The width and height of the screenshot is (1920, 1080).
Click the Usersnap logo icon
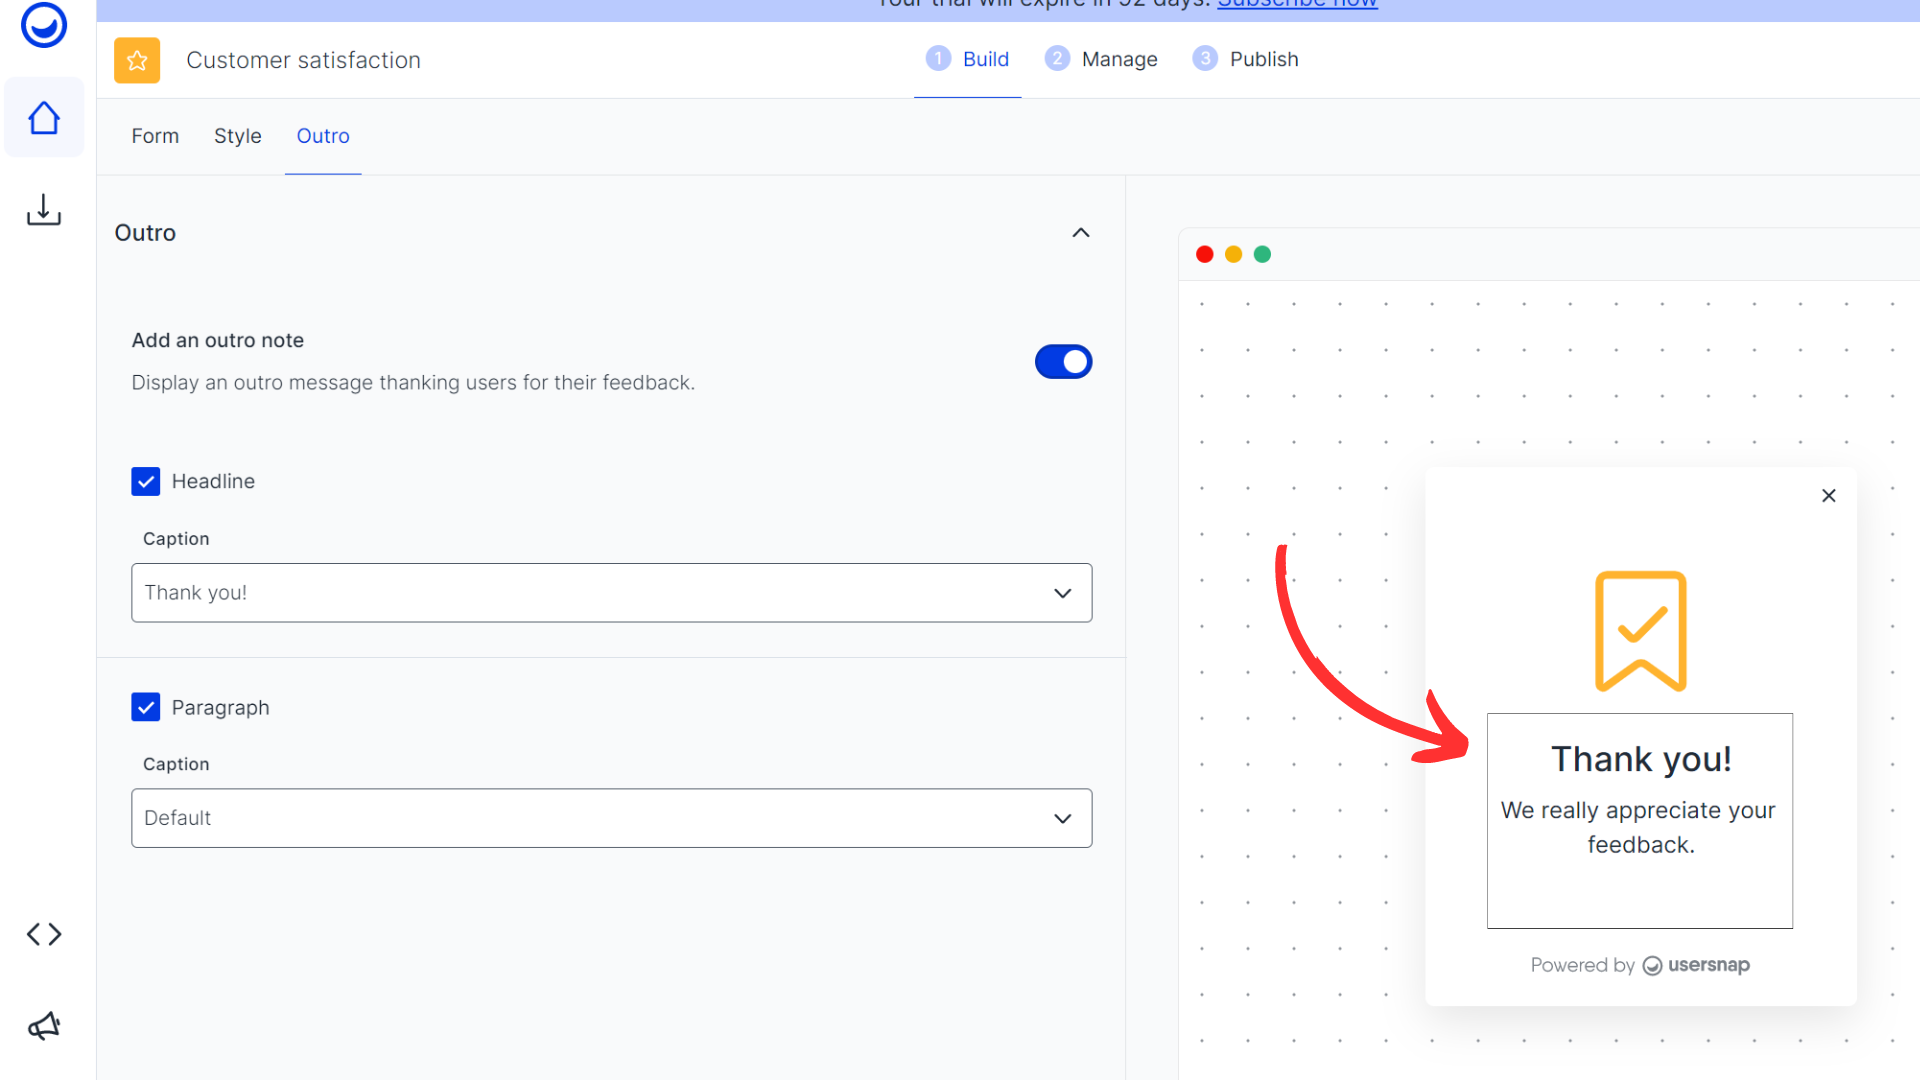[x=44, y=25]
